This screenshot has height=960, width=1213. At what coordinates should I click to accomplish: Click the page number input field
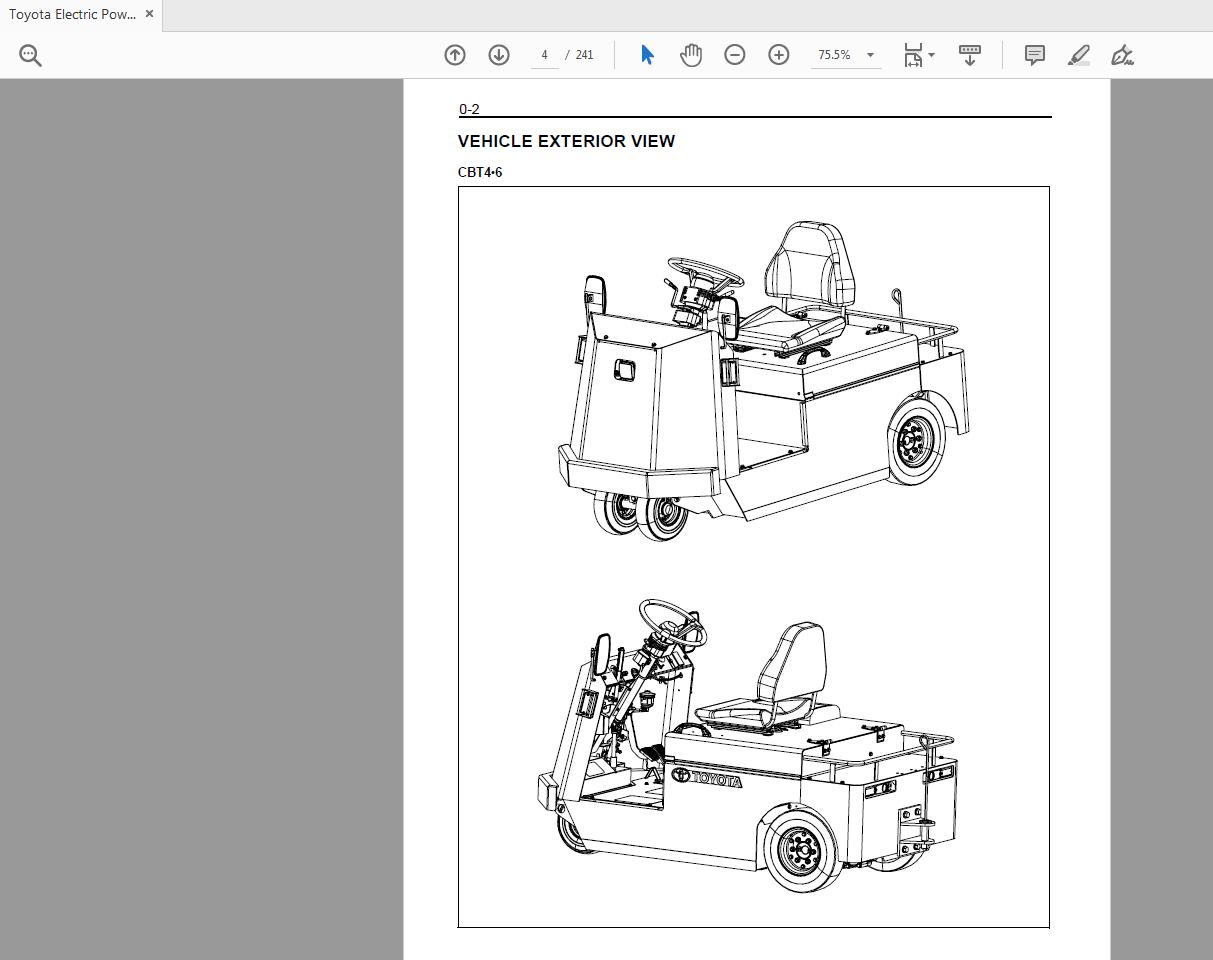[544, 55]
